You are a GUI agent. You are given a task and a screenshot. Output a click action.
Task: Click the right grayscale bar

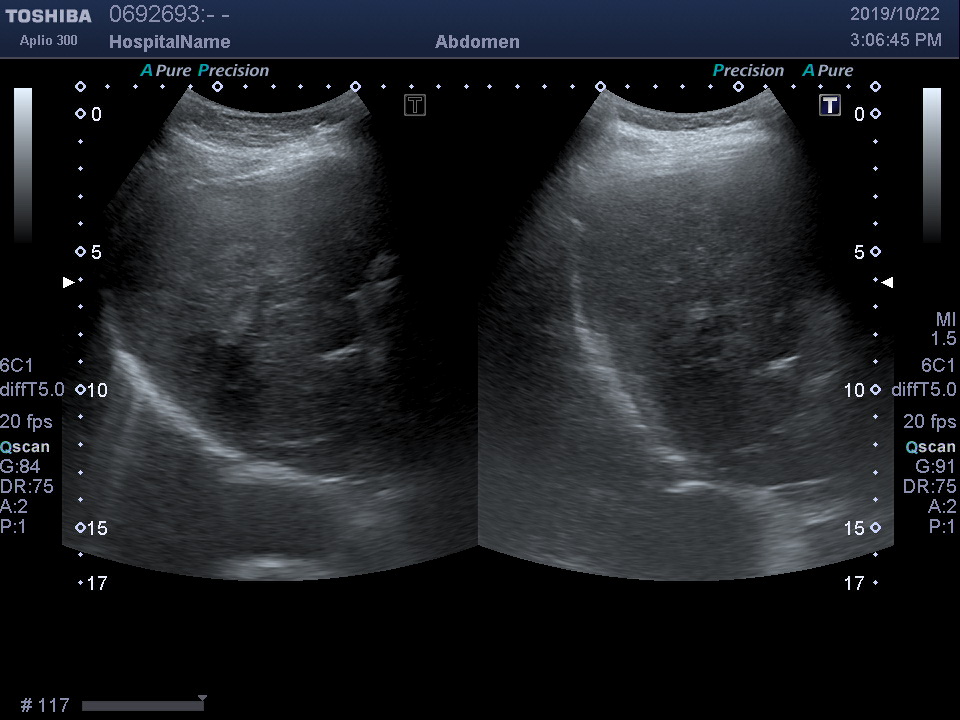pyautogui.click(x=932, y=165)
